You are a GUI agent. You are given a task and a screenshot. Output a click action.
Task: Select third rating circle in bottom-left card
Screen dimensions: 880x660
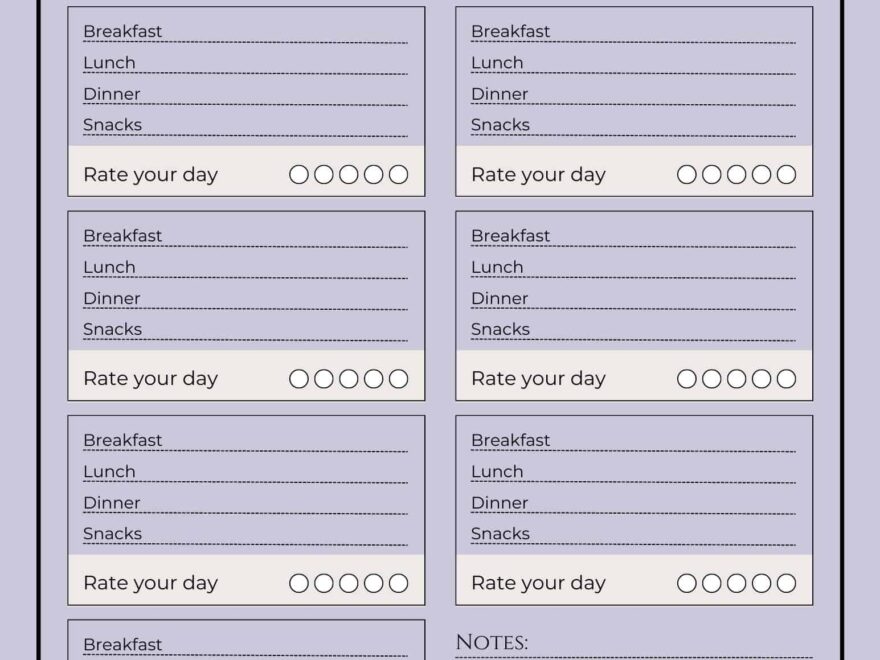click(348, 583)
